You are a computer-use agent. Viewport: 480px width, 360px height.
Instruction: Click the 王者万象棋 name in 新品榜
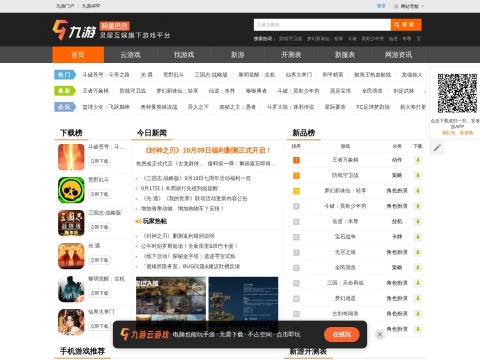pos(345,160)
